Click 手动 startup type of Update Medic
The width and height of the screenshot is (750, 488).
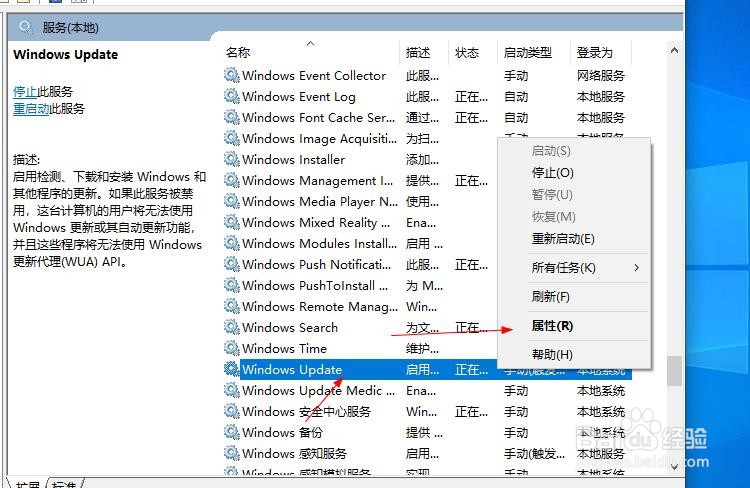516,391
